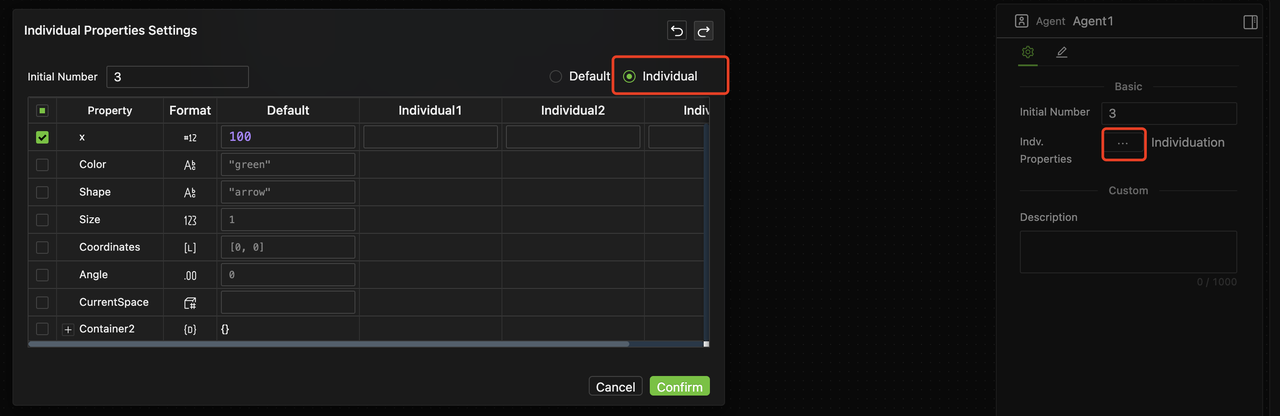Click the decimal format icon for Angle
The image size is (1280, 416).
[190, 275]
